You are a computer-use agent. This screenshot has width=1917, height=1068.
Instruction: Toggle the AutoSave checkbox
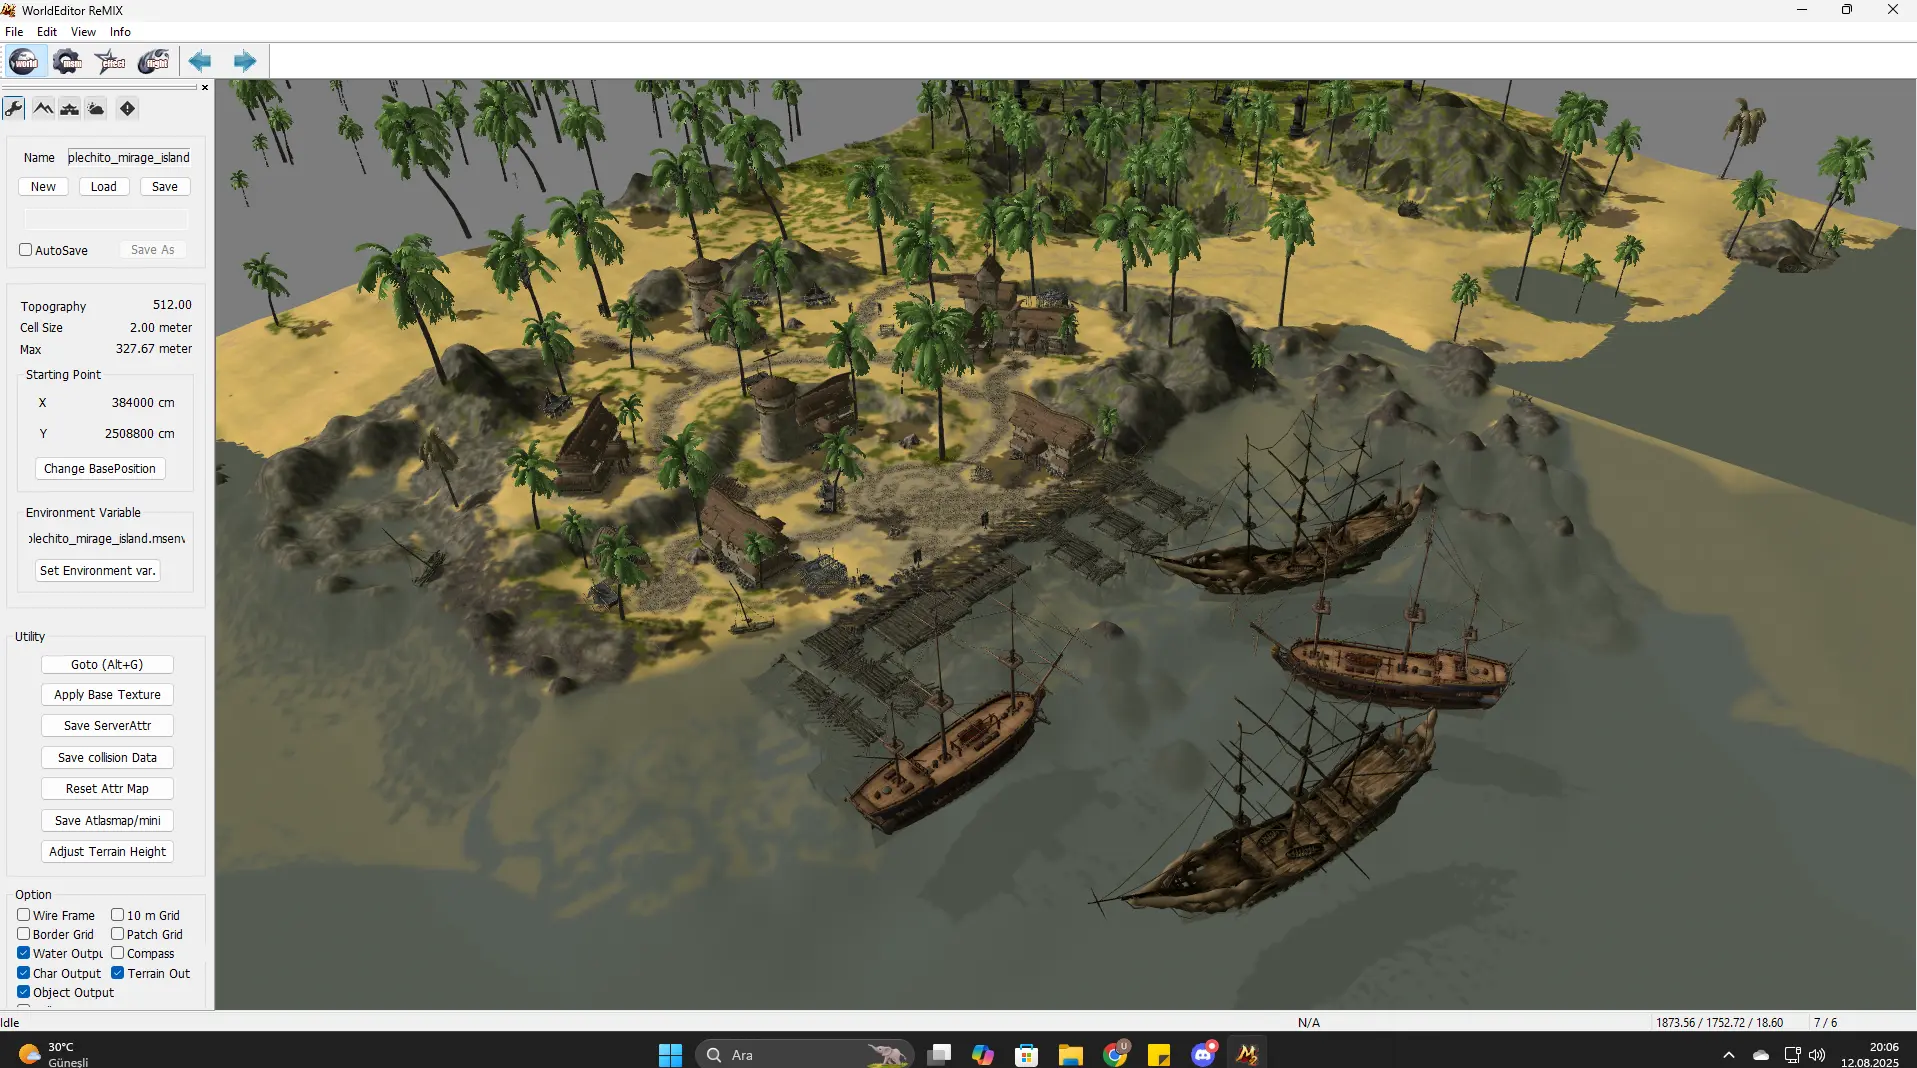click(x=26, y=250)
